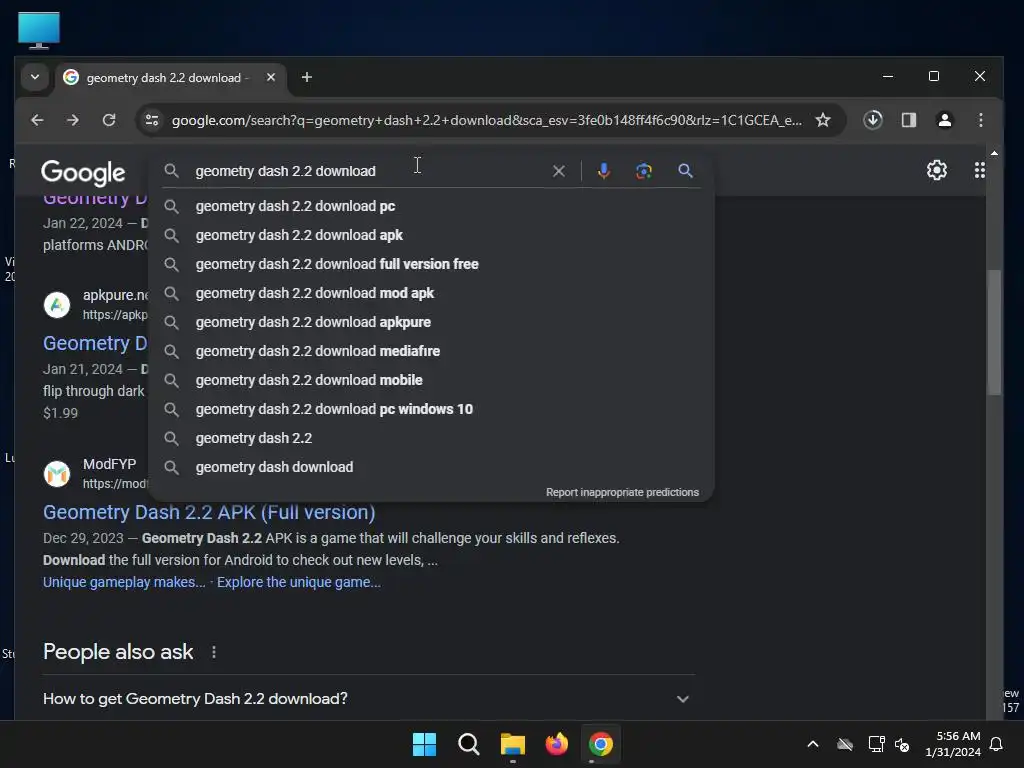Bookmark this page with the star icon
Viewport: 1024px width, 768px height.
tap(823, 120)
